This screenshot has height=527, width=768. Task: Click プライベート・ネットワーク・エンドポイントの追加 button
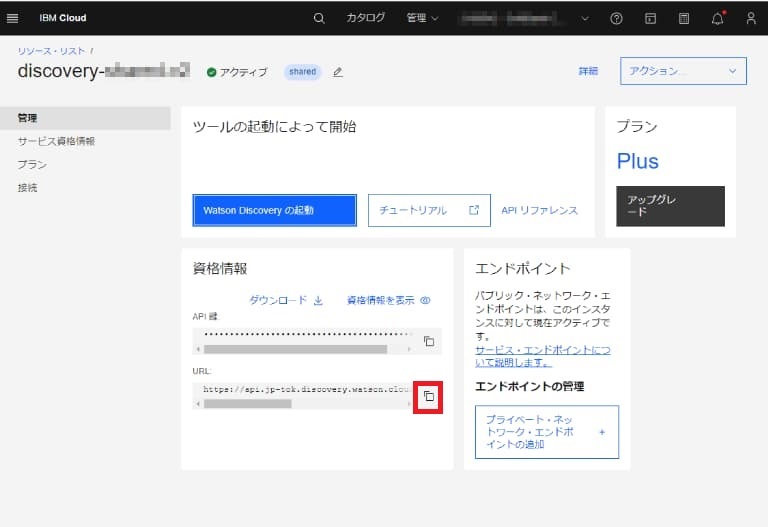[x=546, y=432]
